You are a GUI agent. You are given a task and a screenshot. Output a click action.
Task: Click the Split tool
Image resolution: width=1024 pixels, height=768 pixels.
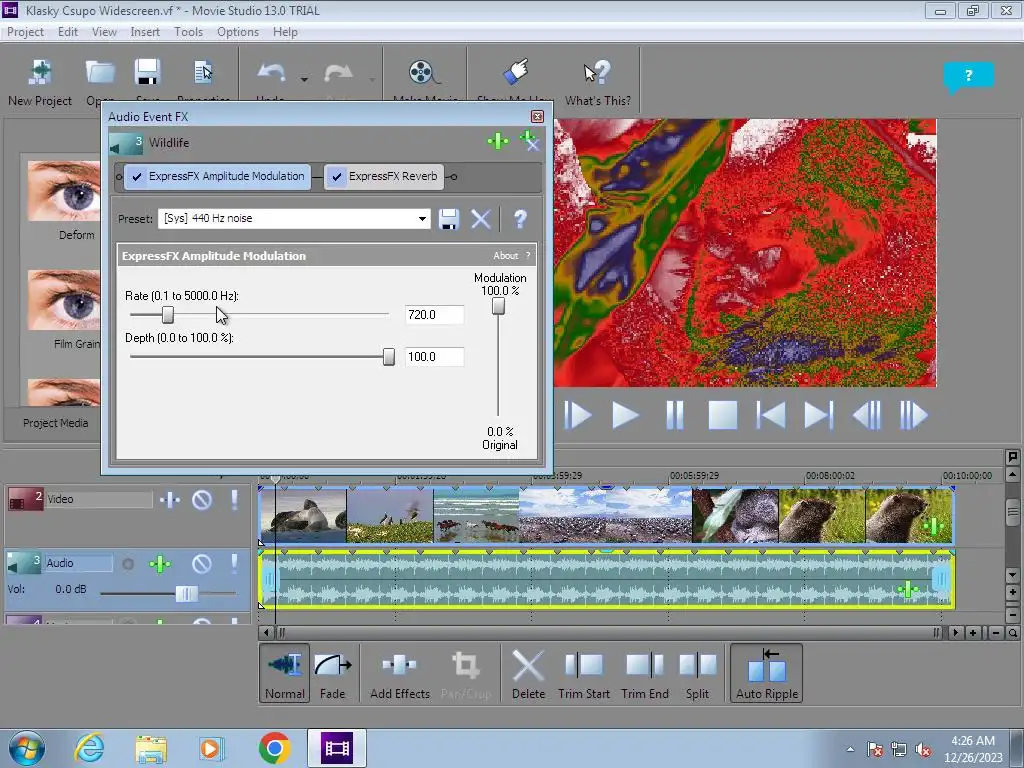[x=697, y=673]
